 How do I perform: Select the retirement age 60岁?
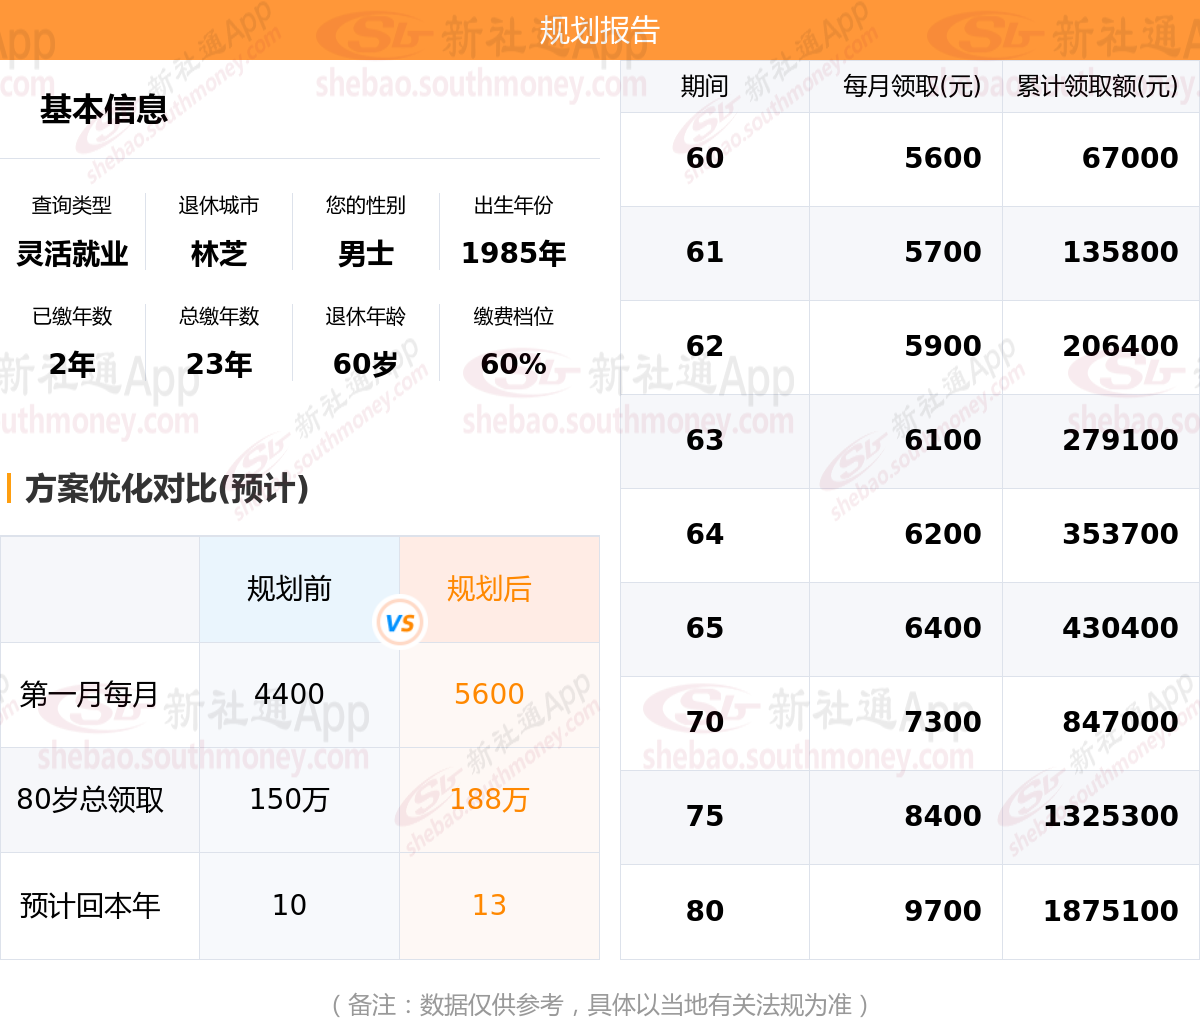366,364
